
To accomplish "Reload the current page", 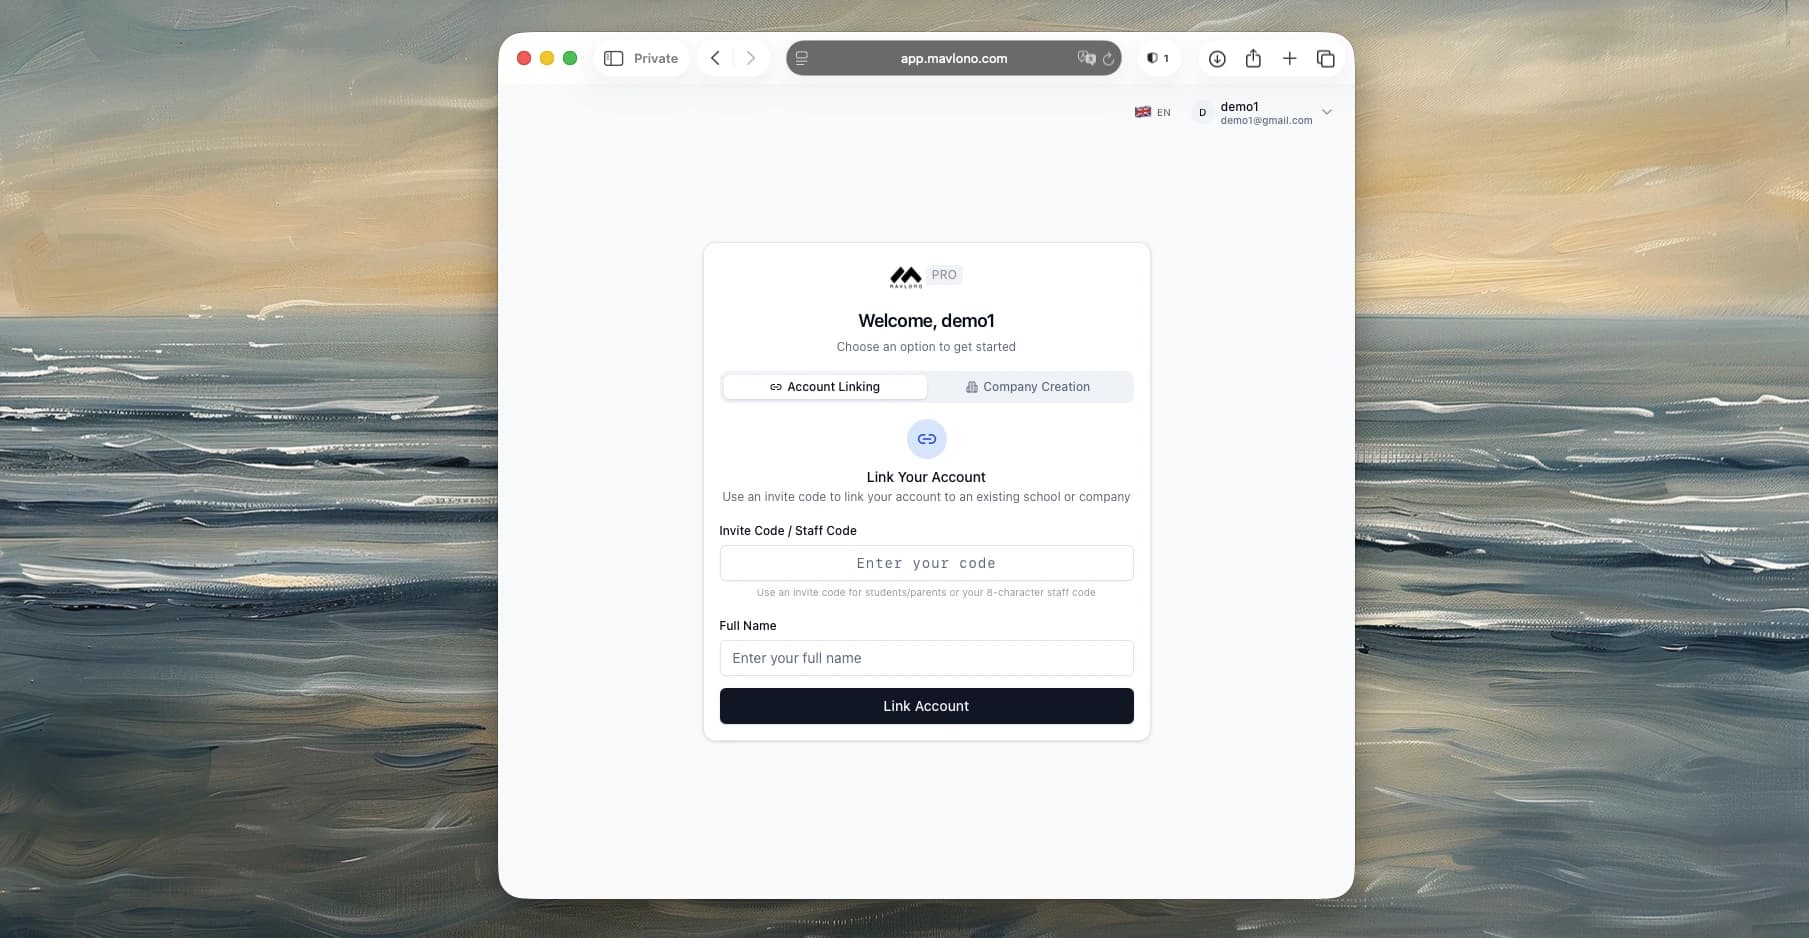I will coord(1108,59).
